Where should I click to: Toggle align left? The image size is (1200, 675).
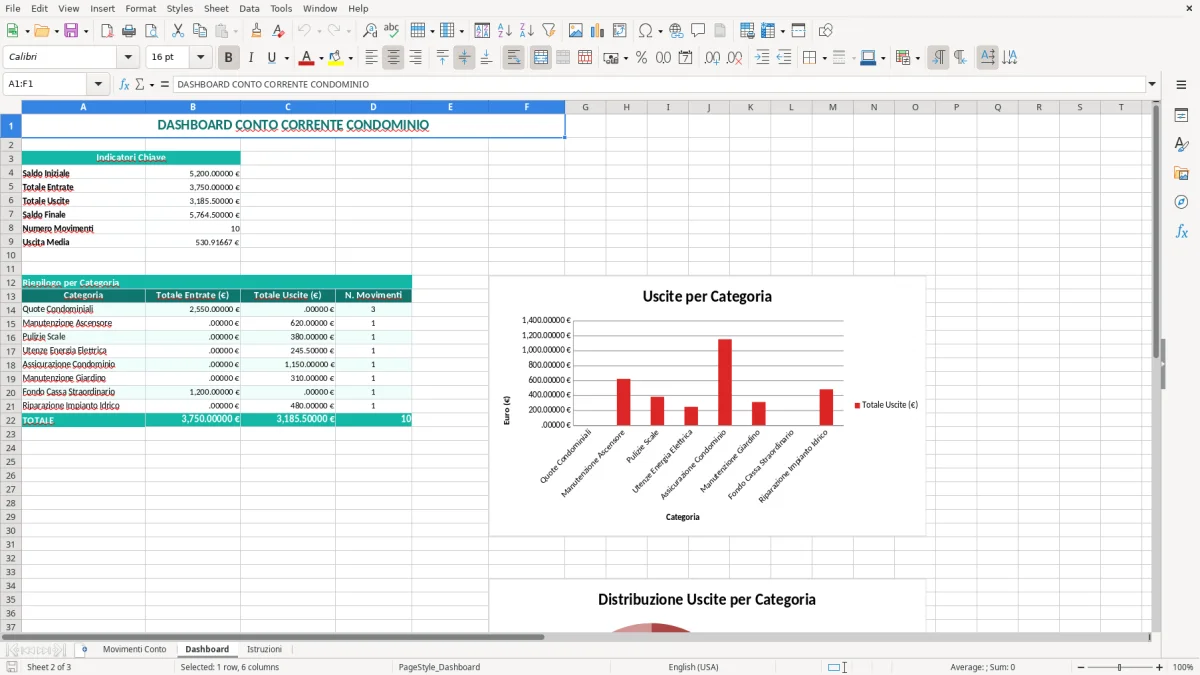371,58
